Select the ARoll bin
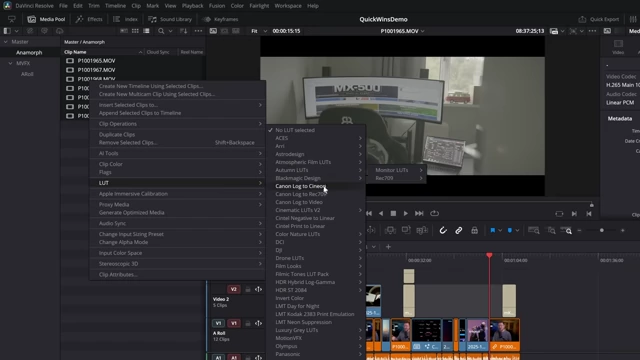 [x=27, y=74]
